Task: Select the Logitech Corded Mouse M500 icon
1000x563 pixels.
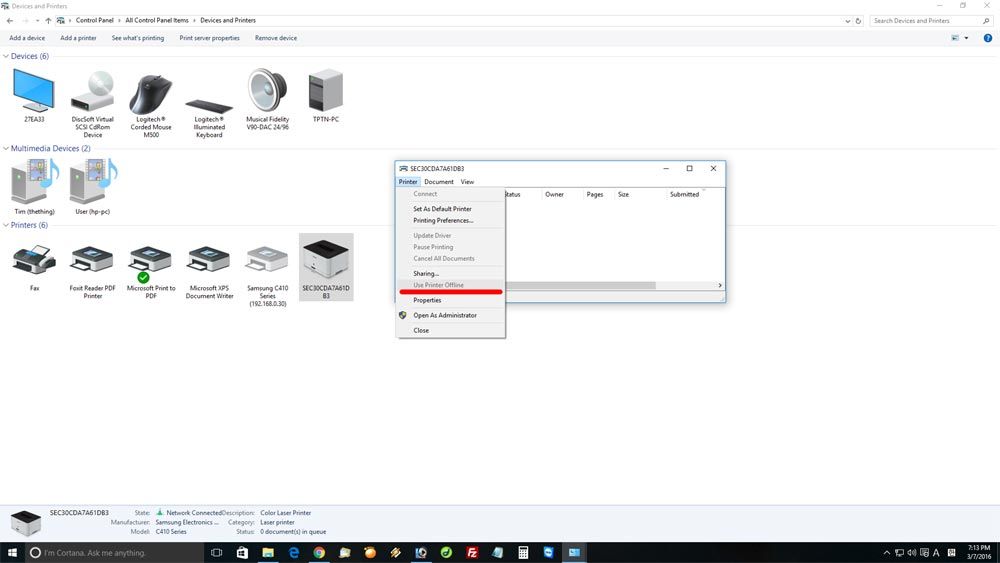Action: (x=151, y=93)
